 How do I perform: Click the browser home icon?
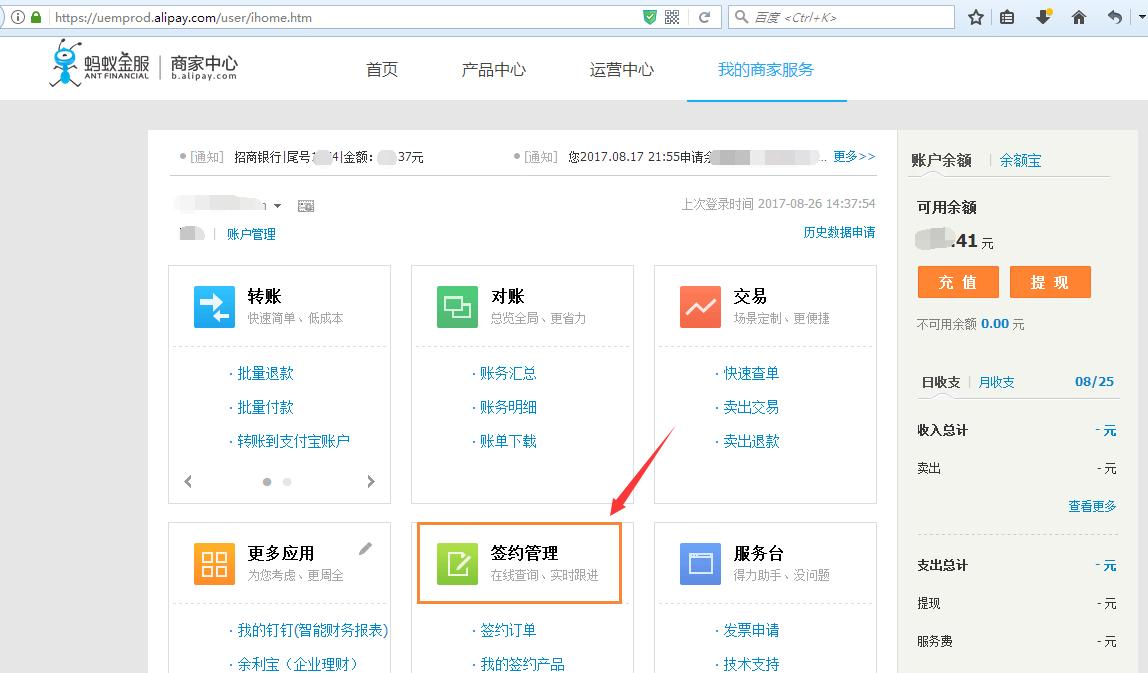coord(1078,17)
